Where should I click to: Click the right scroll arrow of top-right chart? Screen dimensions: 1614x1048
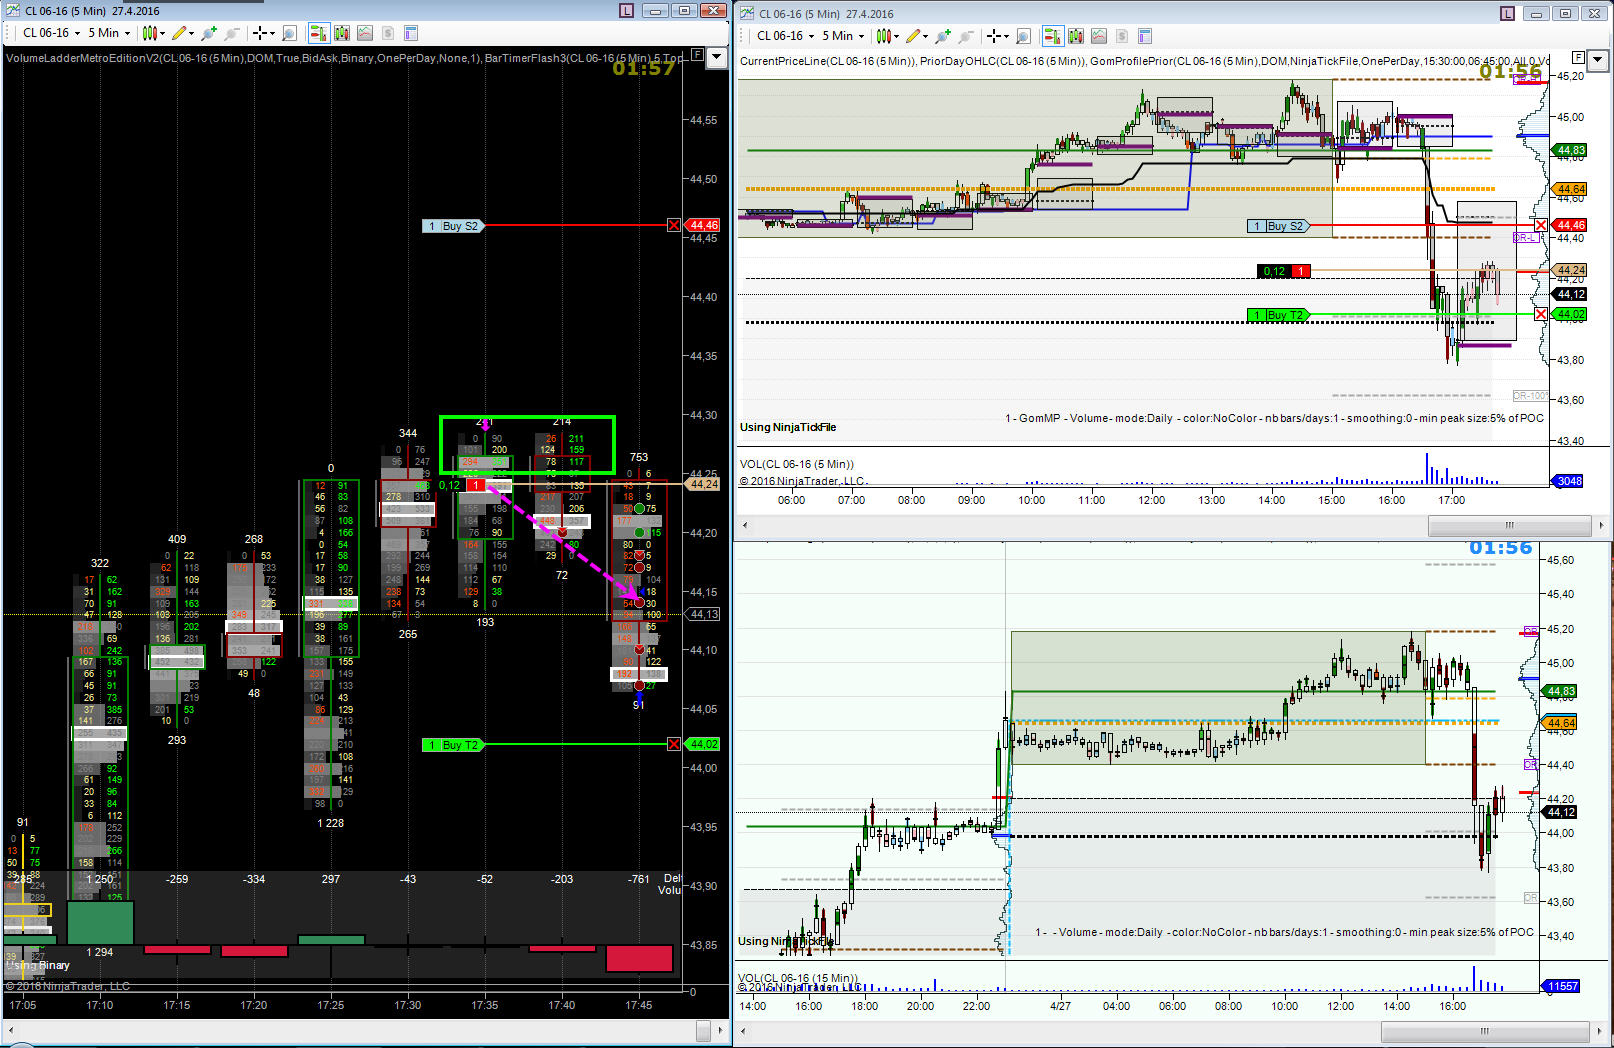coord(1601,525)
